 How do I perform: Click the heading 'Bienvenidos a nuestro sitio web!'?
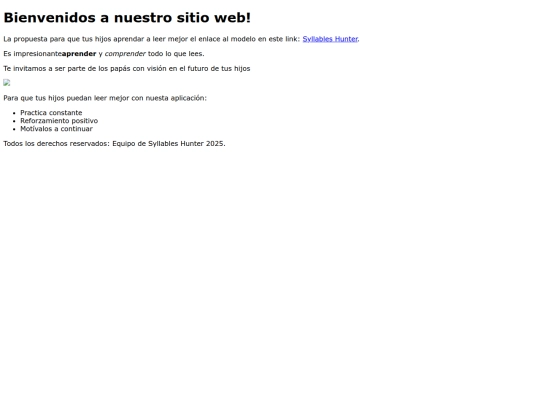click(127, 18)
